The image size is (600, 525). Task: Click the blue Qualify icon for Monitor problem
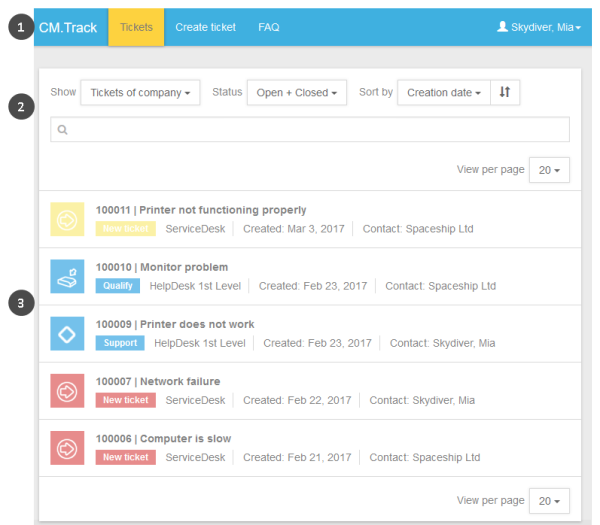[67, 276]
